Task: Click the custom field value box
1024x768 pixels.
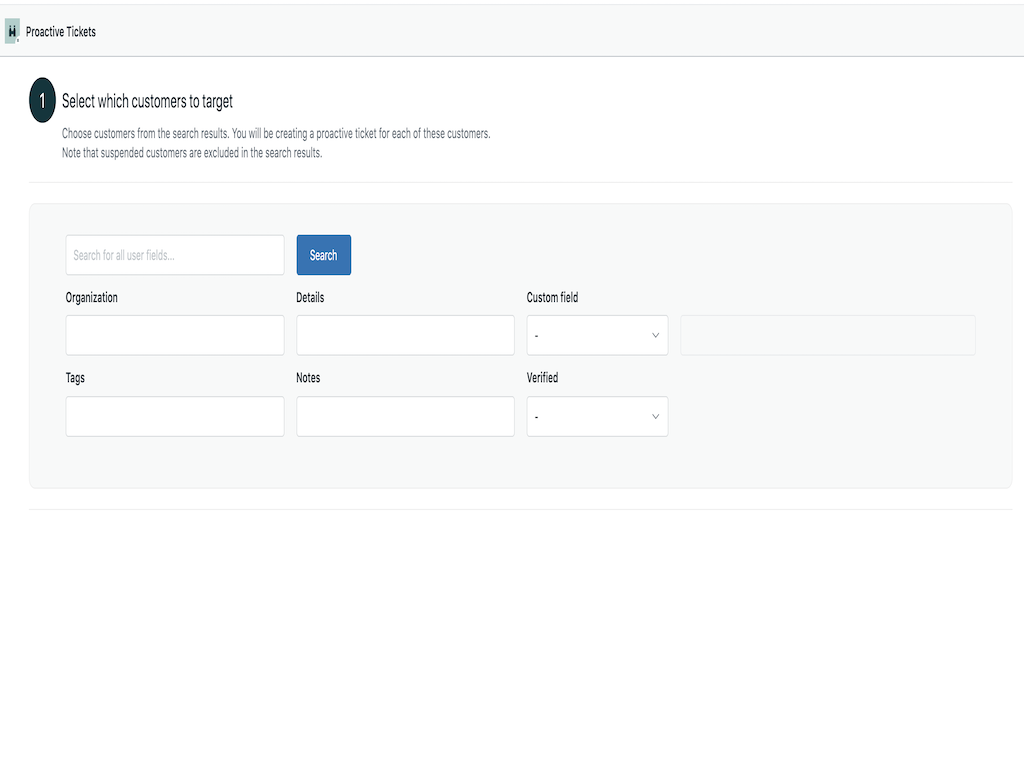Action: pos(827,335)
